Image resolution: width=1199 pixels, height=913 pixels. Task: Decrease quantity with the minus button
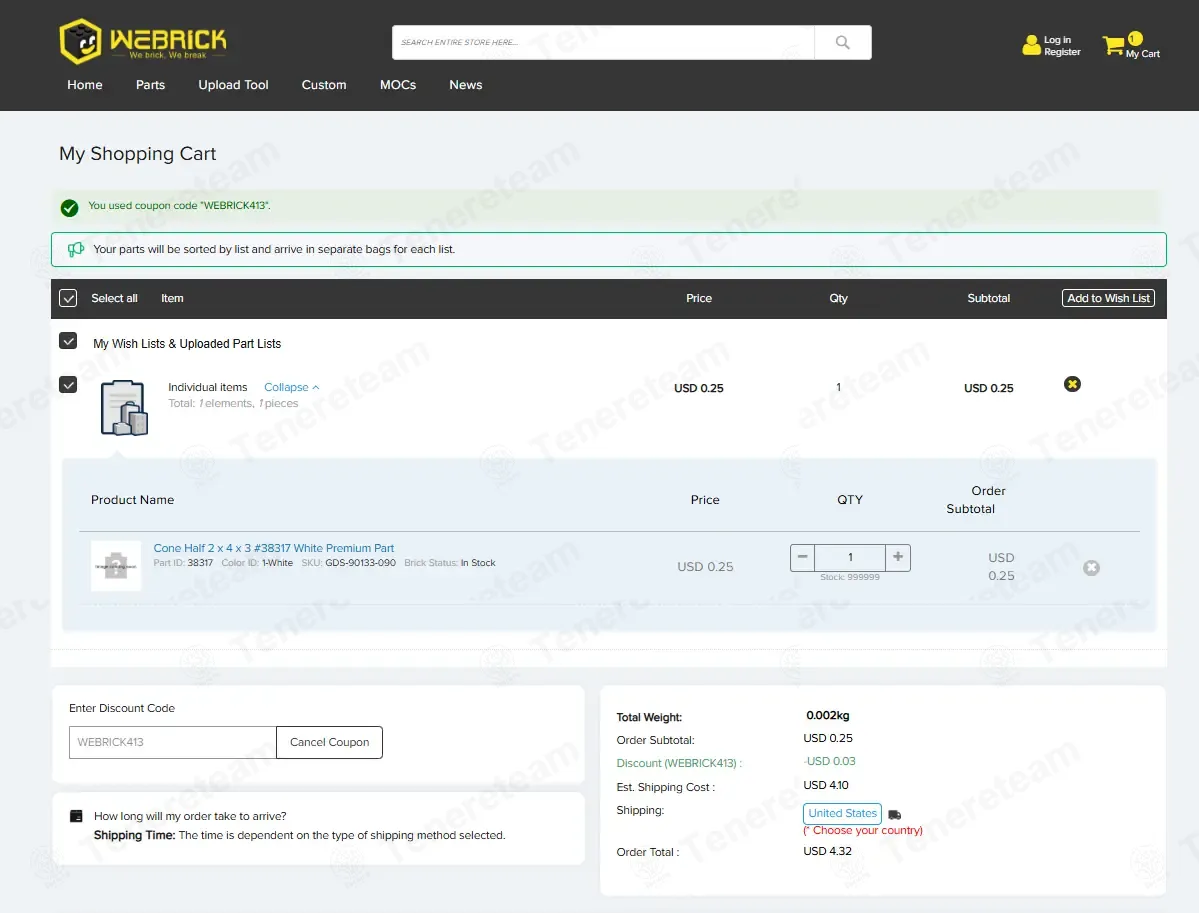(x=802, y=557)
